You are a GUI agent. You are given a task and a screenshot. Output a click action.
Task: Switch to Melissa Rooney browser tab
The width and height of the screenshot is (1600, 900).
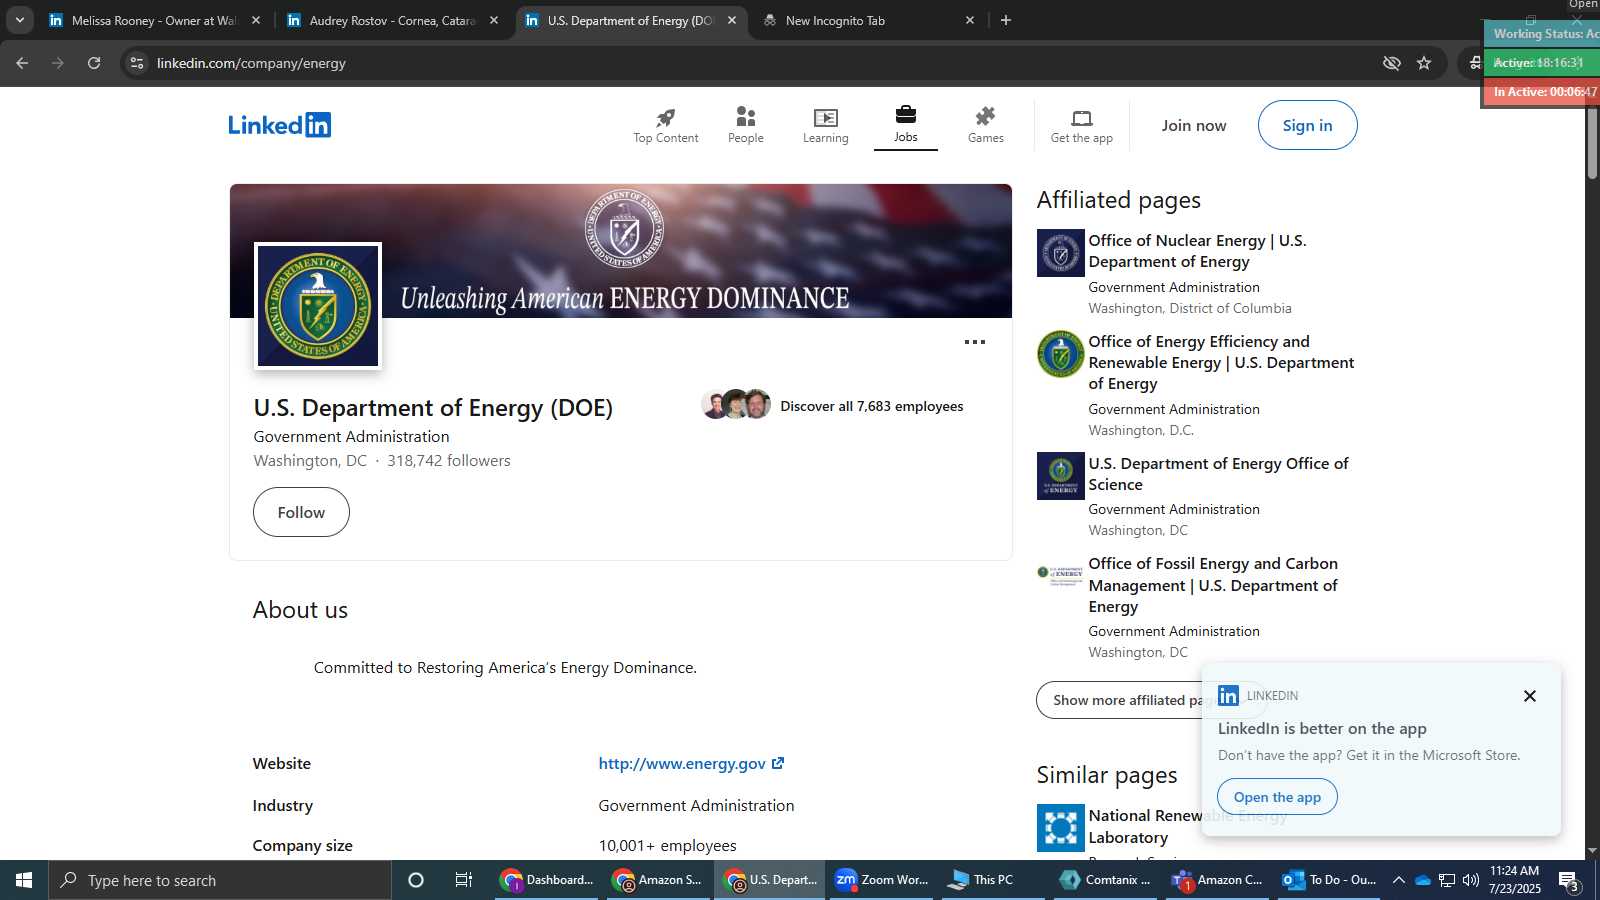pos(154,20)
